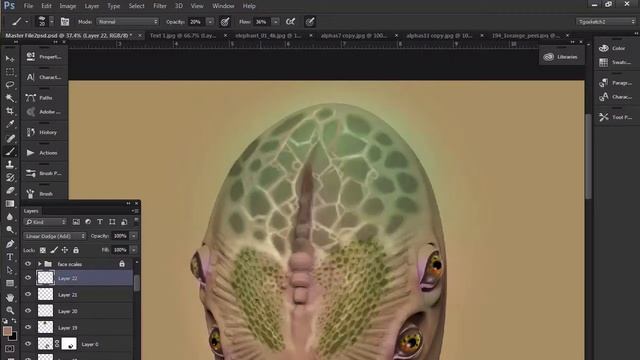Open the Actions panel
This screenshot has height=360, width=640.
point(42,153)
